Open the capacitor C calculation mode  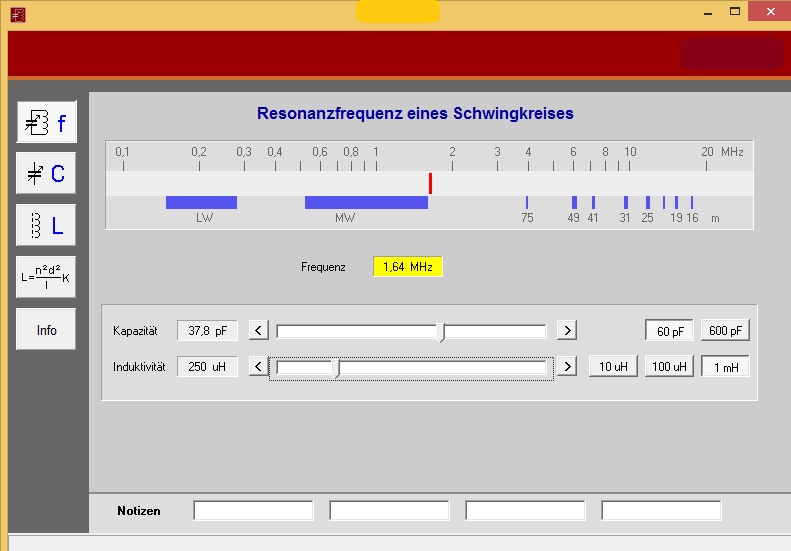[46, 174]
